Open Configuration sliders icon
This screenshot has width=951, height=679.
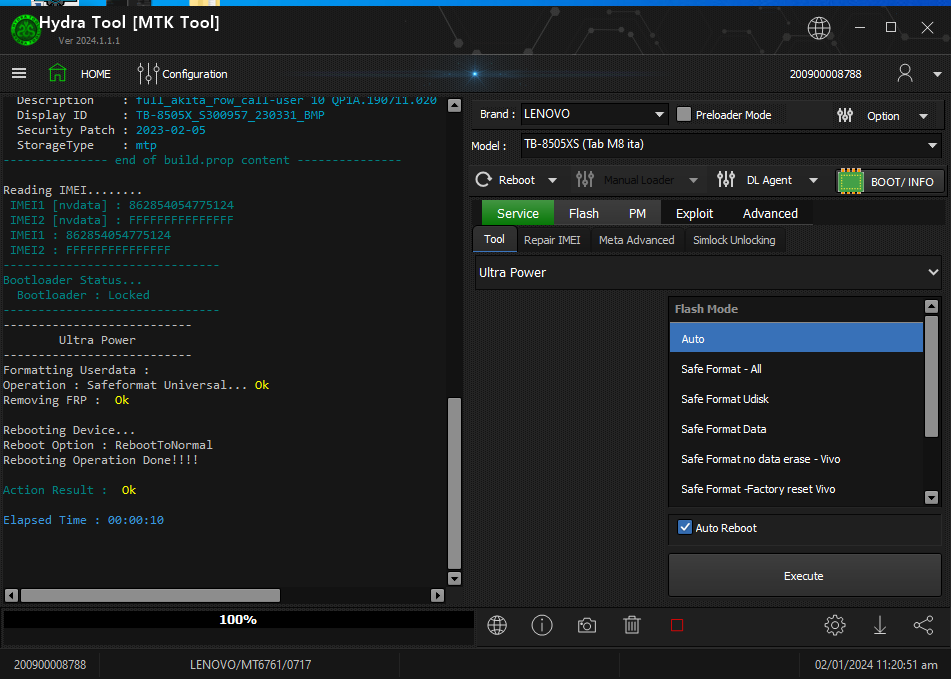[148, 74]
